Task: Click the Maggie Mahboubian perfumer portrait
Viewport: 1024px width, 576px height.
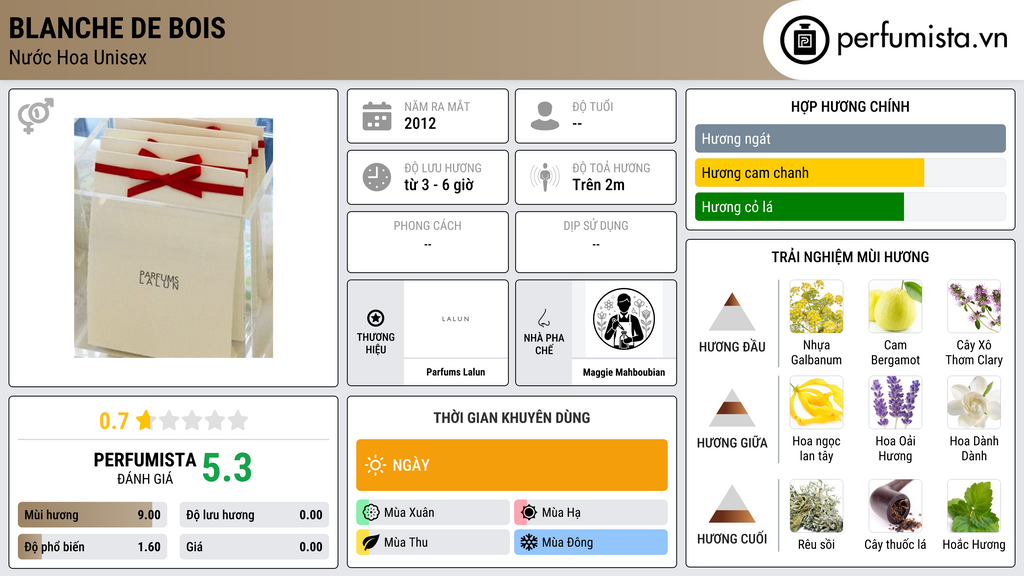Action: pos(624,319)
